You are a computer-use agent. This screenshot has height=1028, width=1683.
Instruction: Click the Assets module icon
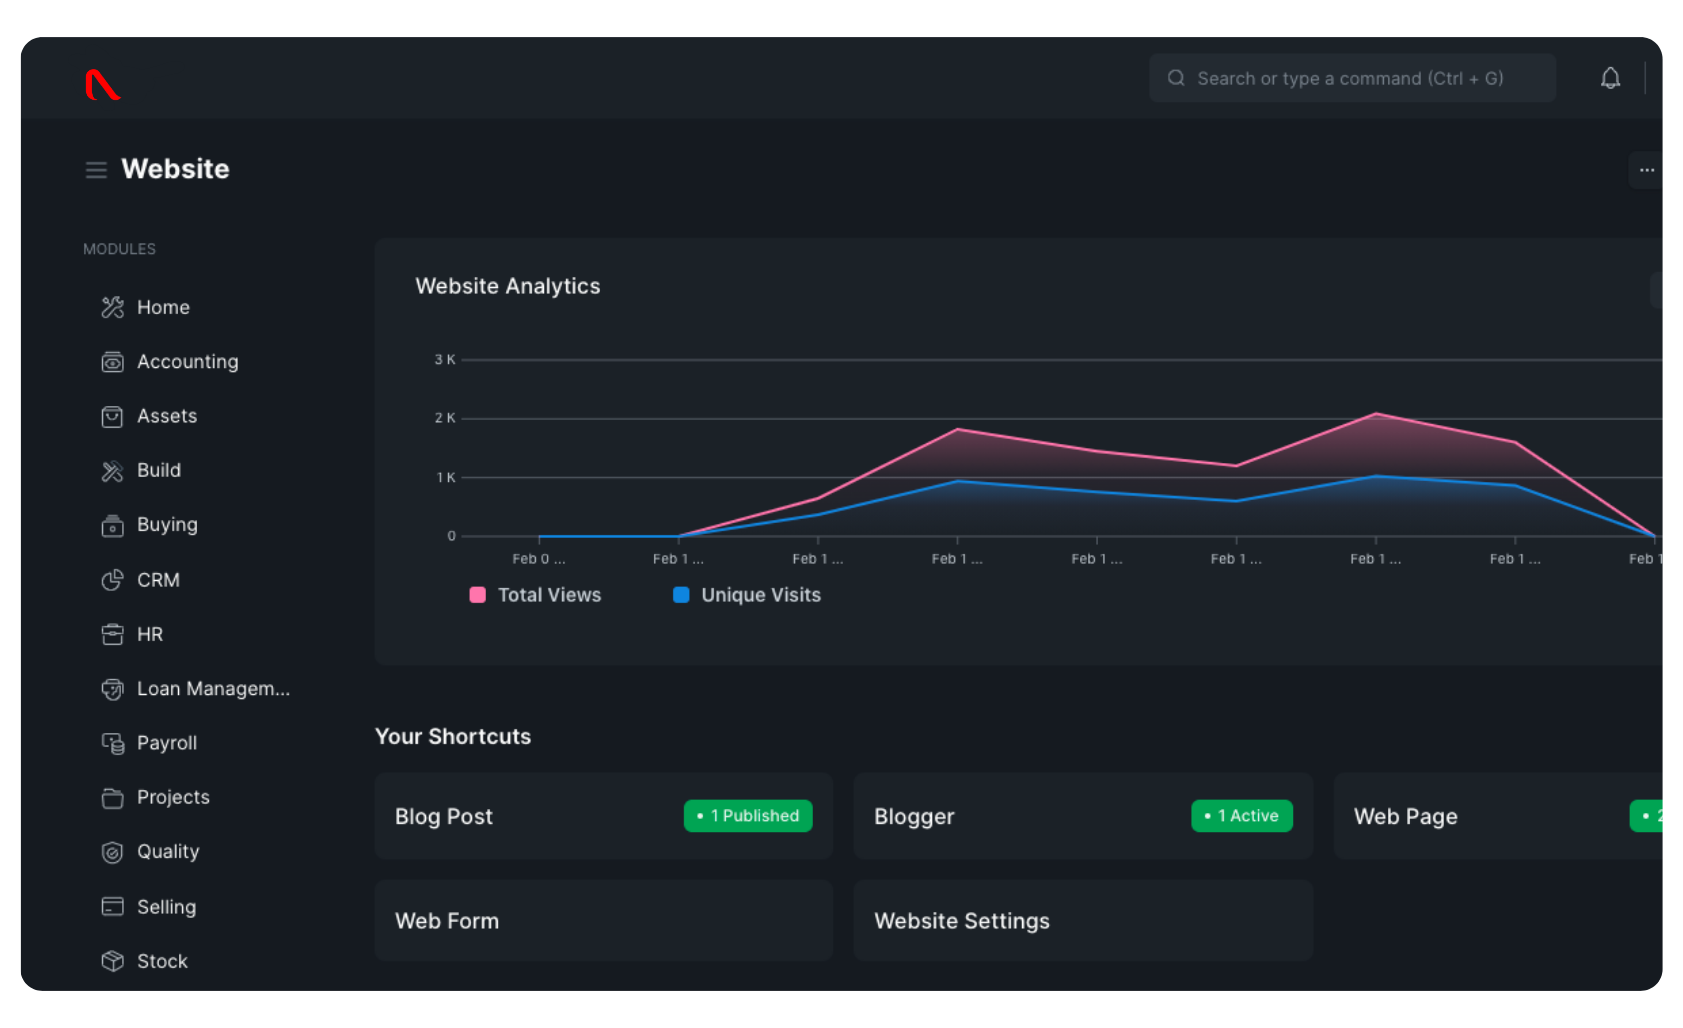point(112,416)
